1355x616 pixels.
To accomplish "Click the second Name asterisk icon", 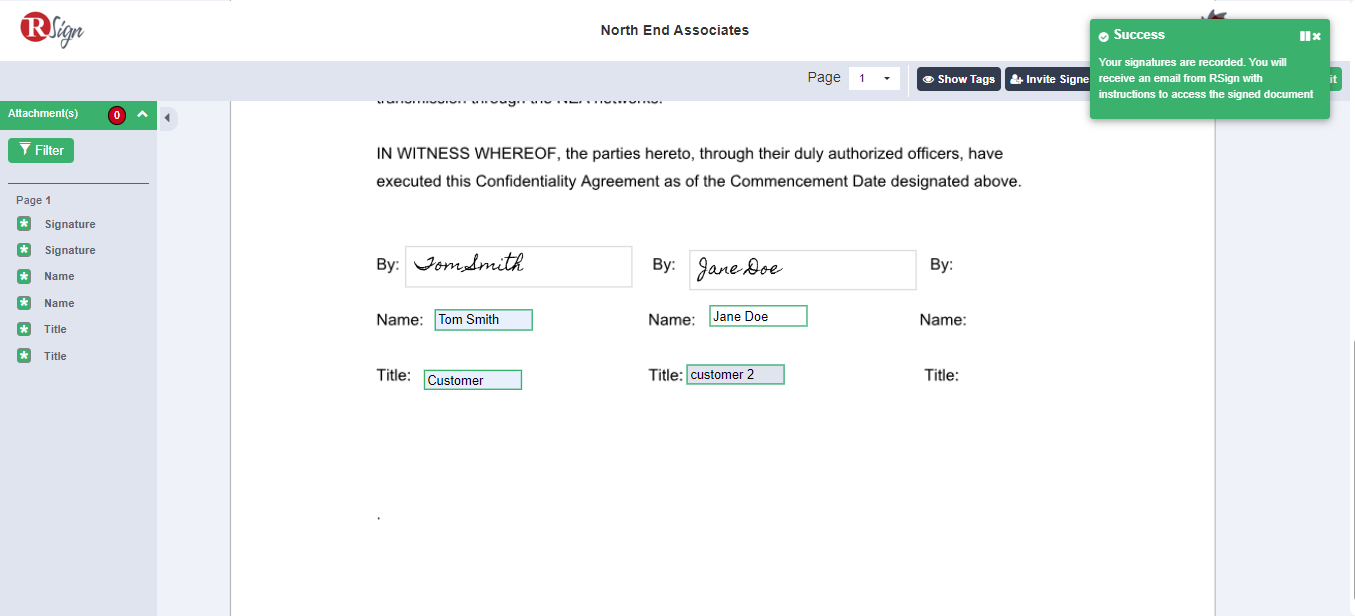I will 23,302.
